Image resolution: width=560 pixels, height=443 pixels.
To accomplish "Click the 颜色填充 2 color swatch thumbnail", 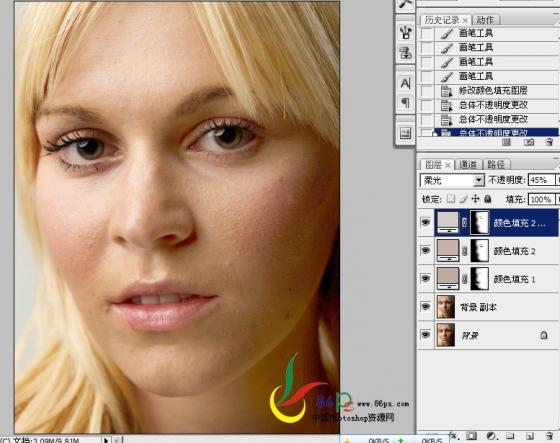I will pos(448,250).
